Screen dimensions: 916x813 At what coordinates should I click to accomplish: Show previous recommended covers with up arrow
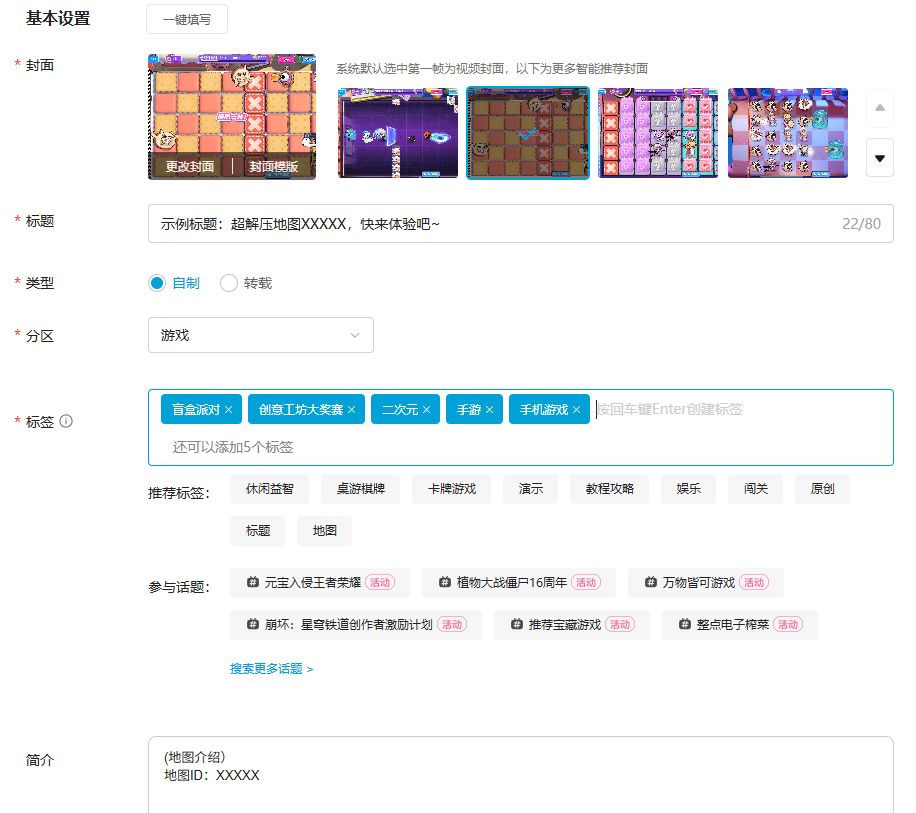880,108
